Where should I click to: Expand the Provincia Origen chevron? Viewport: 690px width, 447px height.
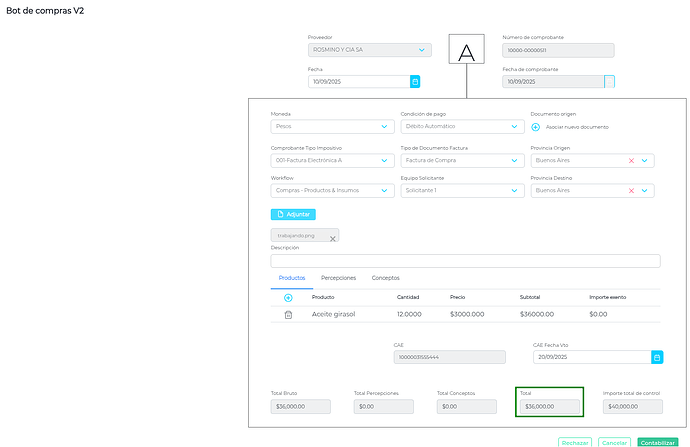coord(644,161)
